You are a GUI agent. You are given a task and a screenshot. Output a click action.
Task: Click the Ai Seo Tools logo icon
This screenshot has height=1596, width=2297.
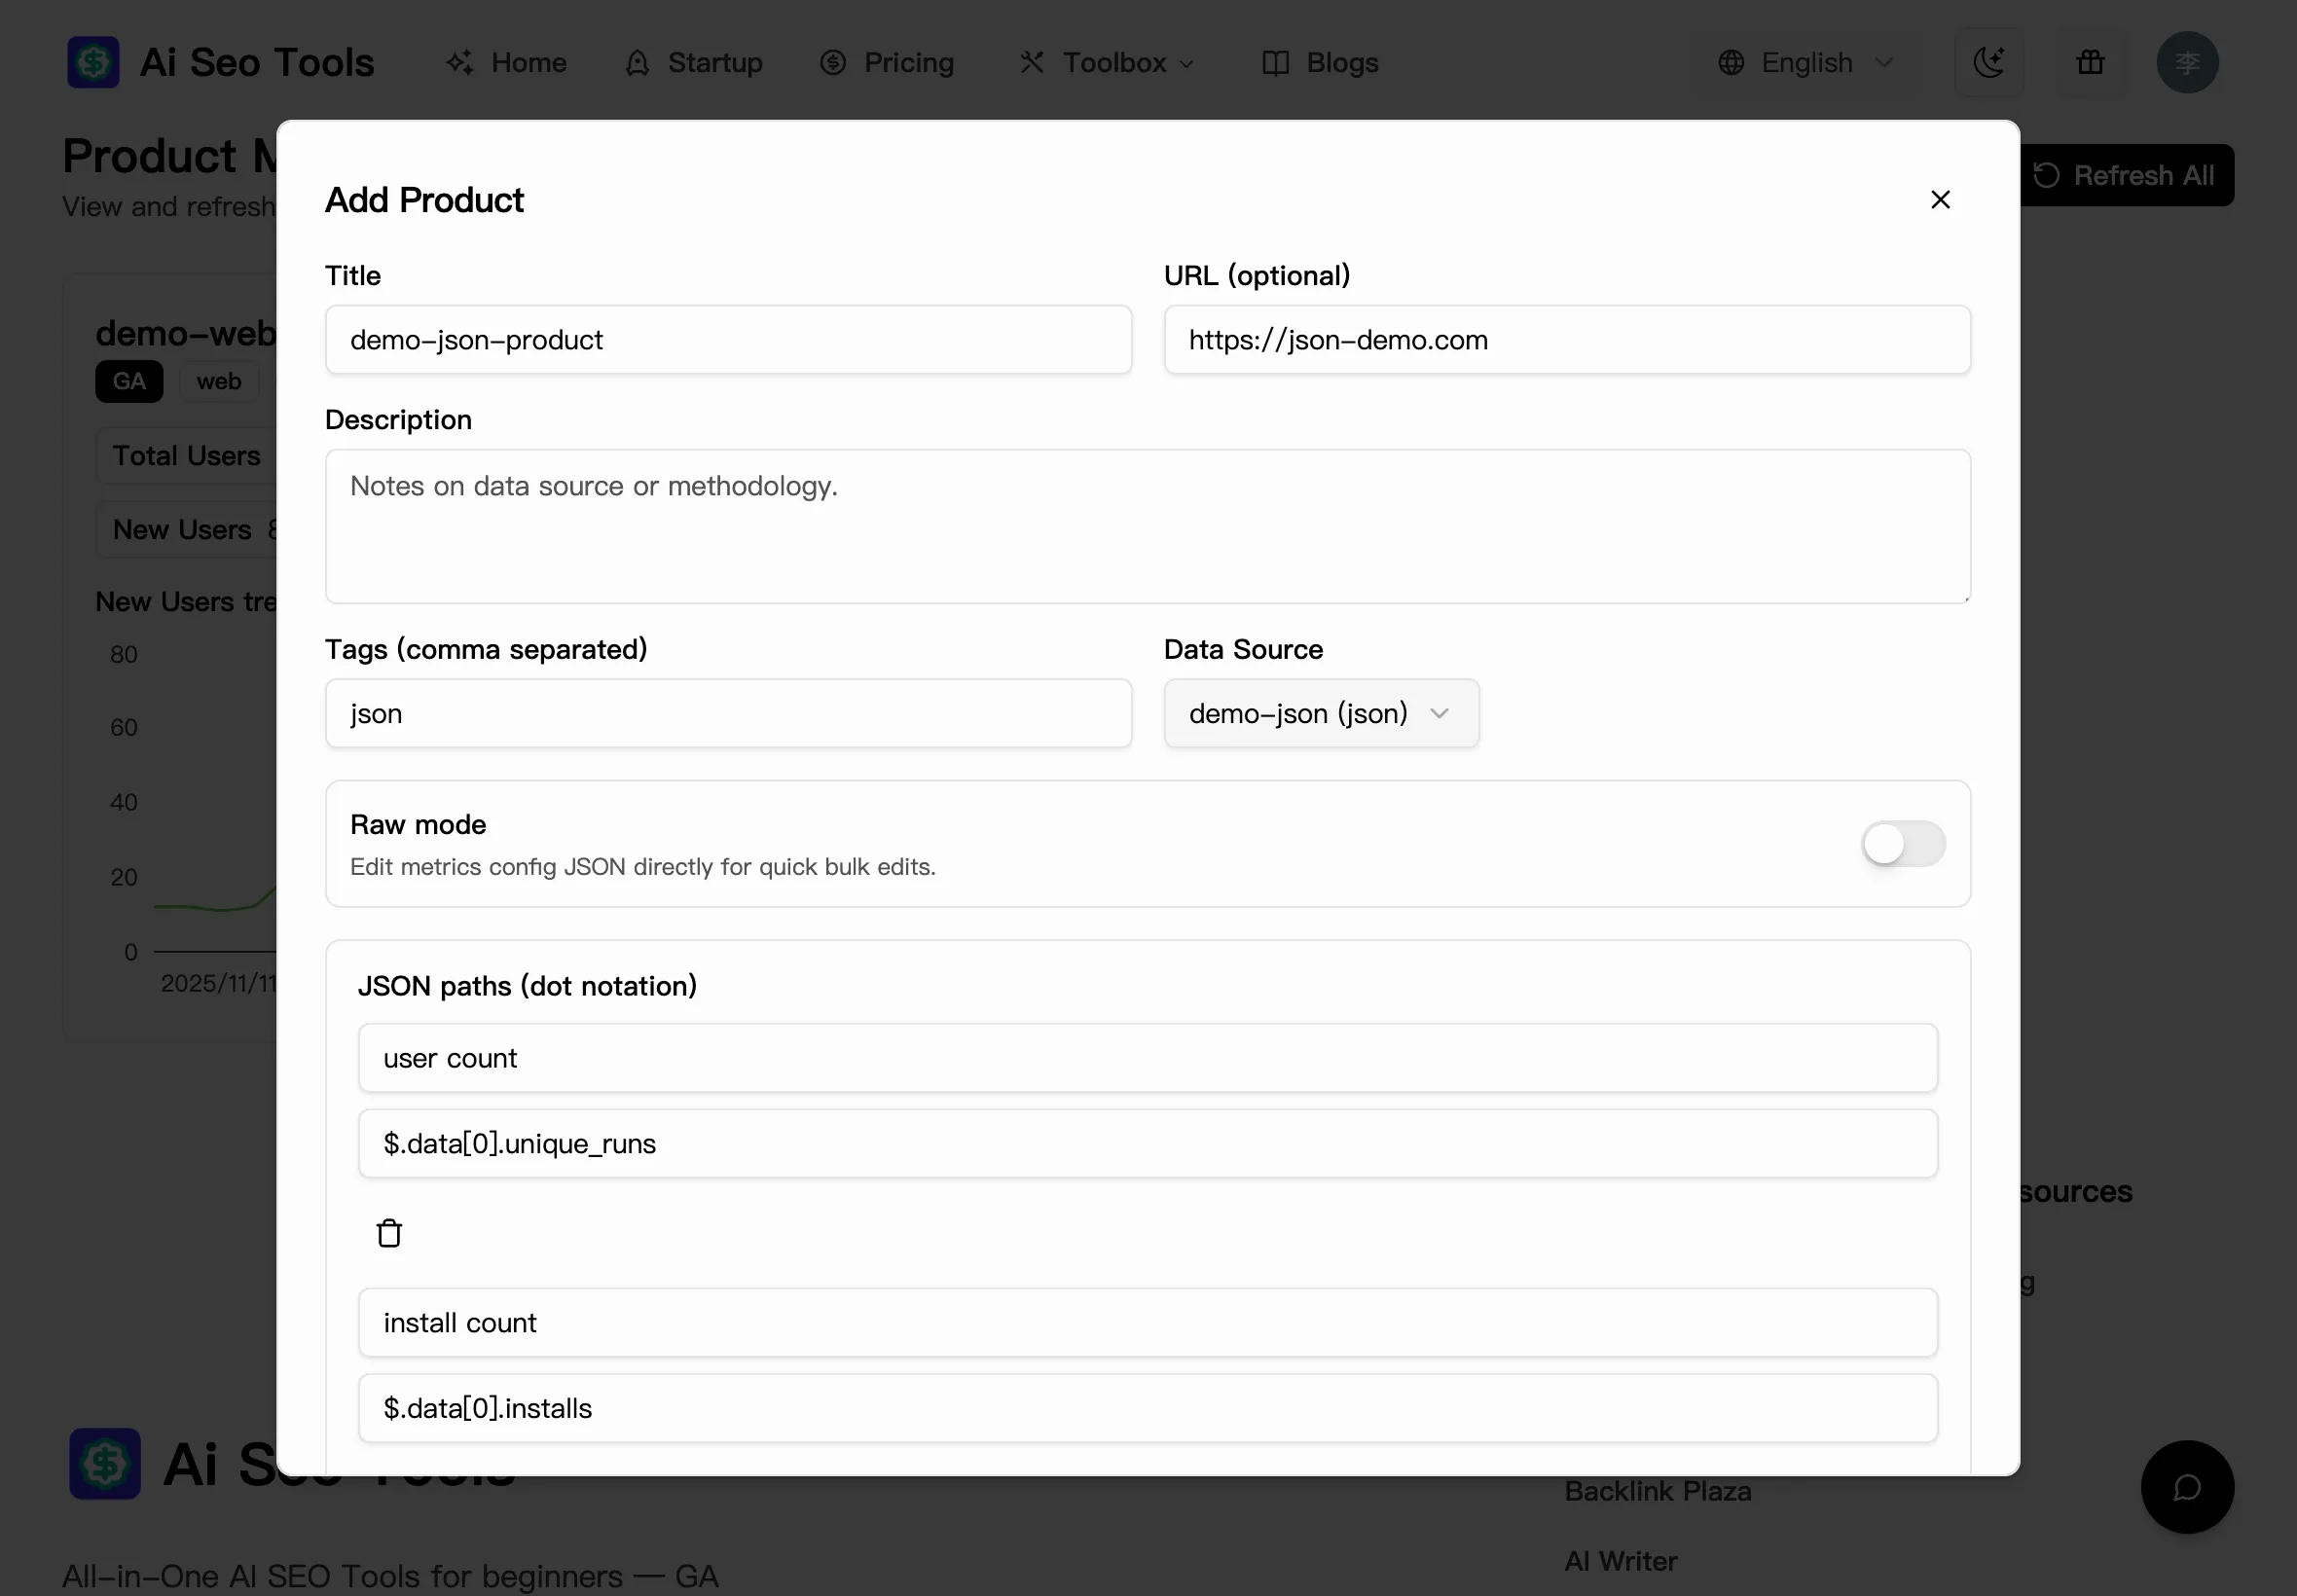click(x=92, y=61)
